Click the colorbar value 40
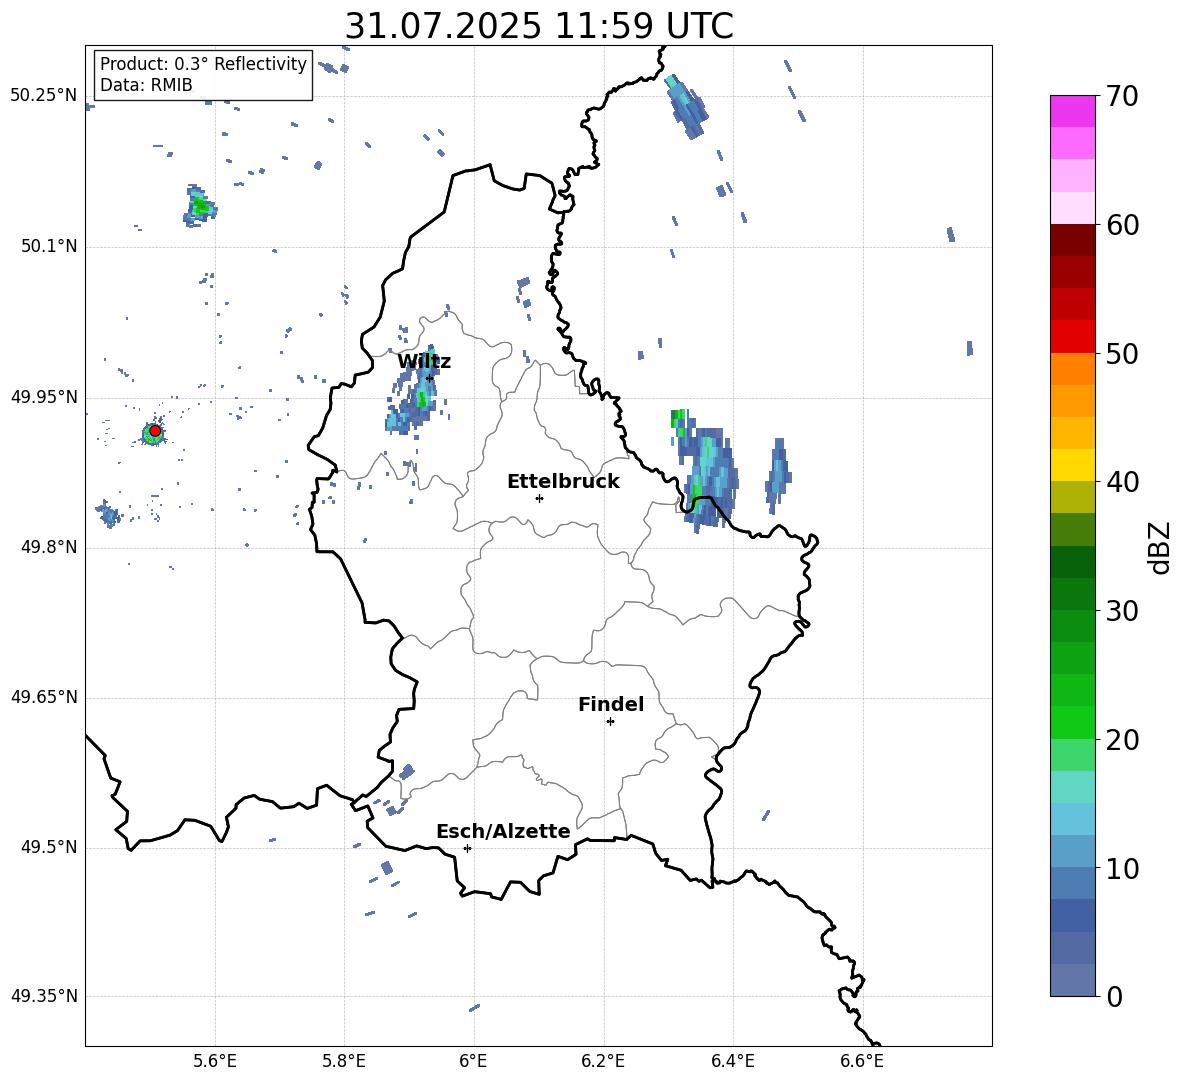 (1122, 482)
